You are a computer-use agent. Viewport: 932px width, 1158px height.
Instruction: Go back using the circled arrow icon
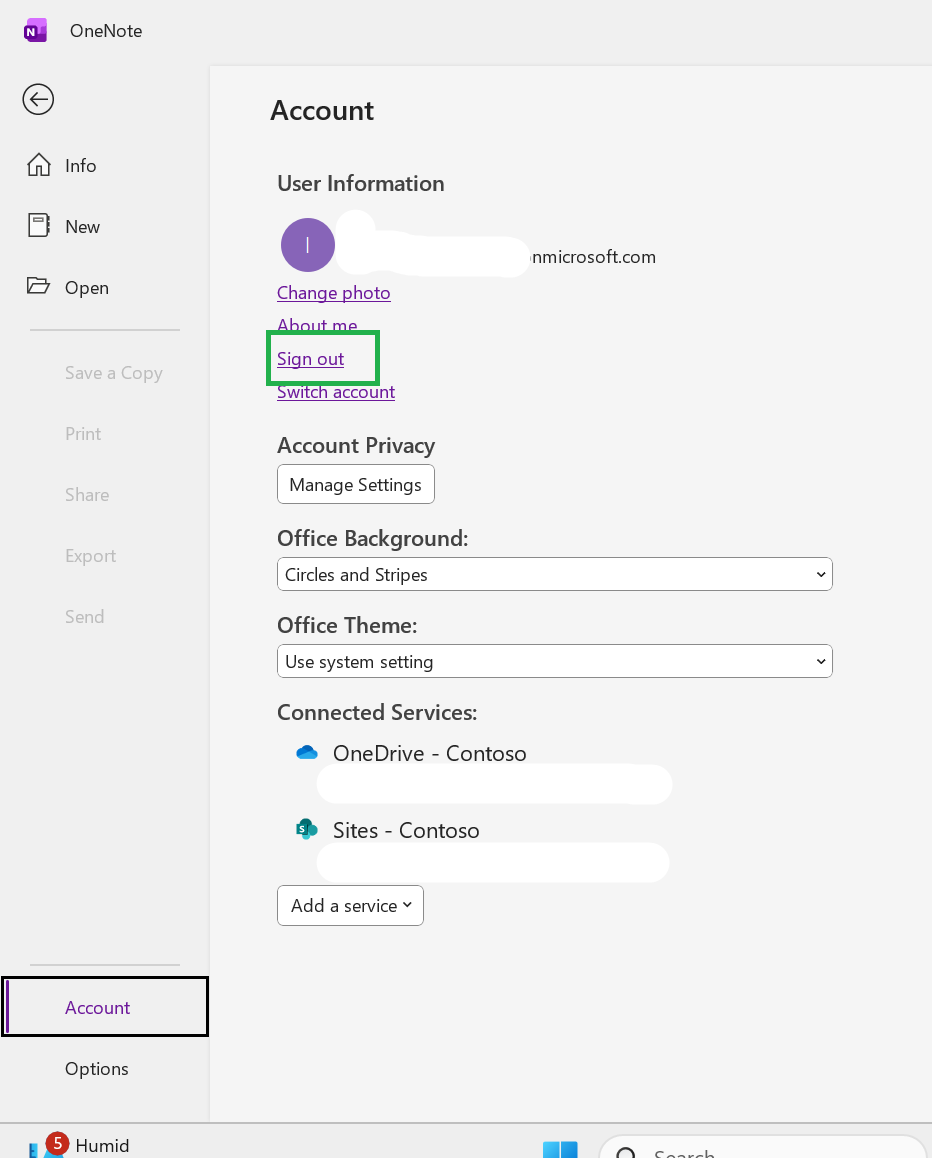(x=38, y=99)
